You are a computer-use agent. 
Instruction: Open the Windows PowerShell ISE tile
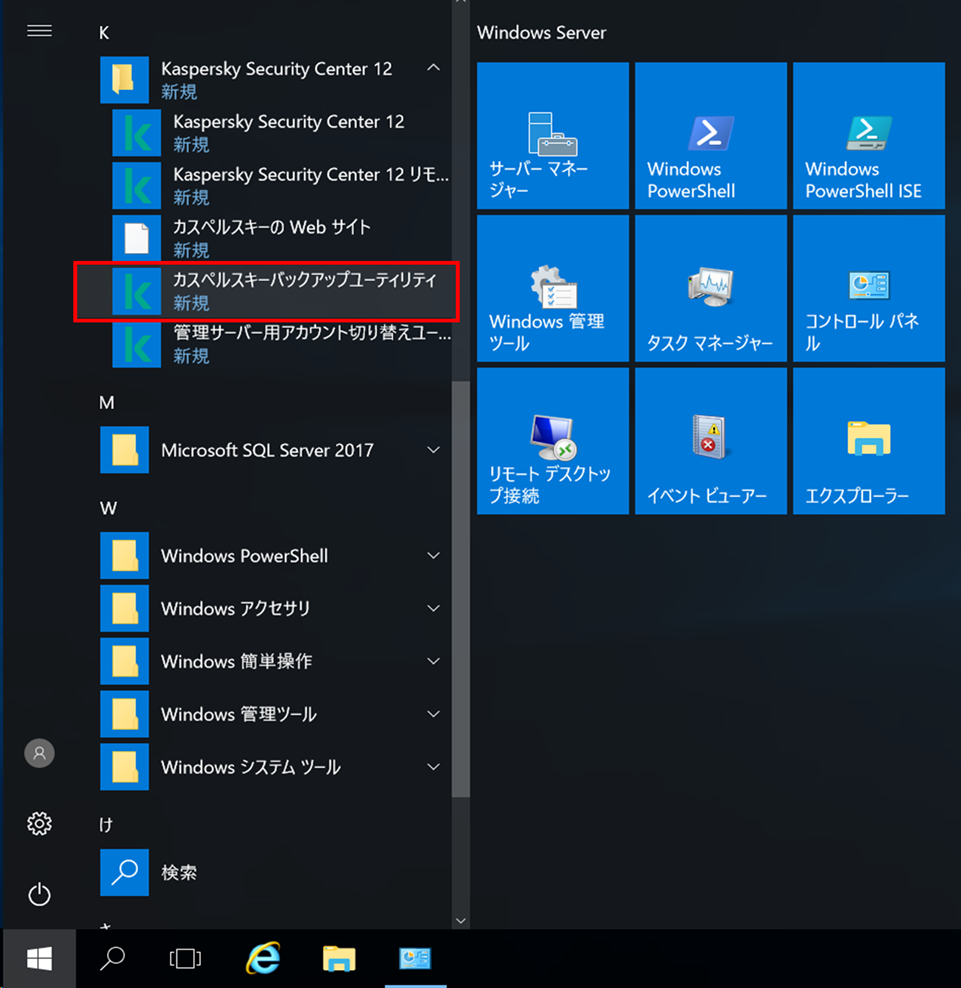[x=869, y=135]
